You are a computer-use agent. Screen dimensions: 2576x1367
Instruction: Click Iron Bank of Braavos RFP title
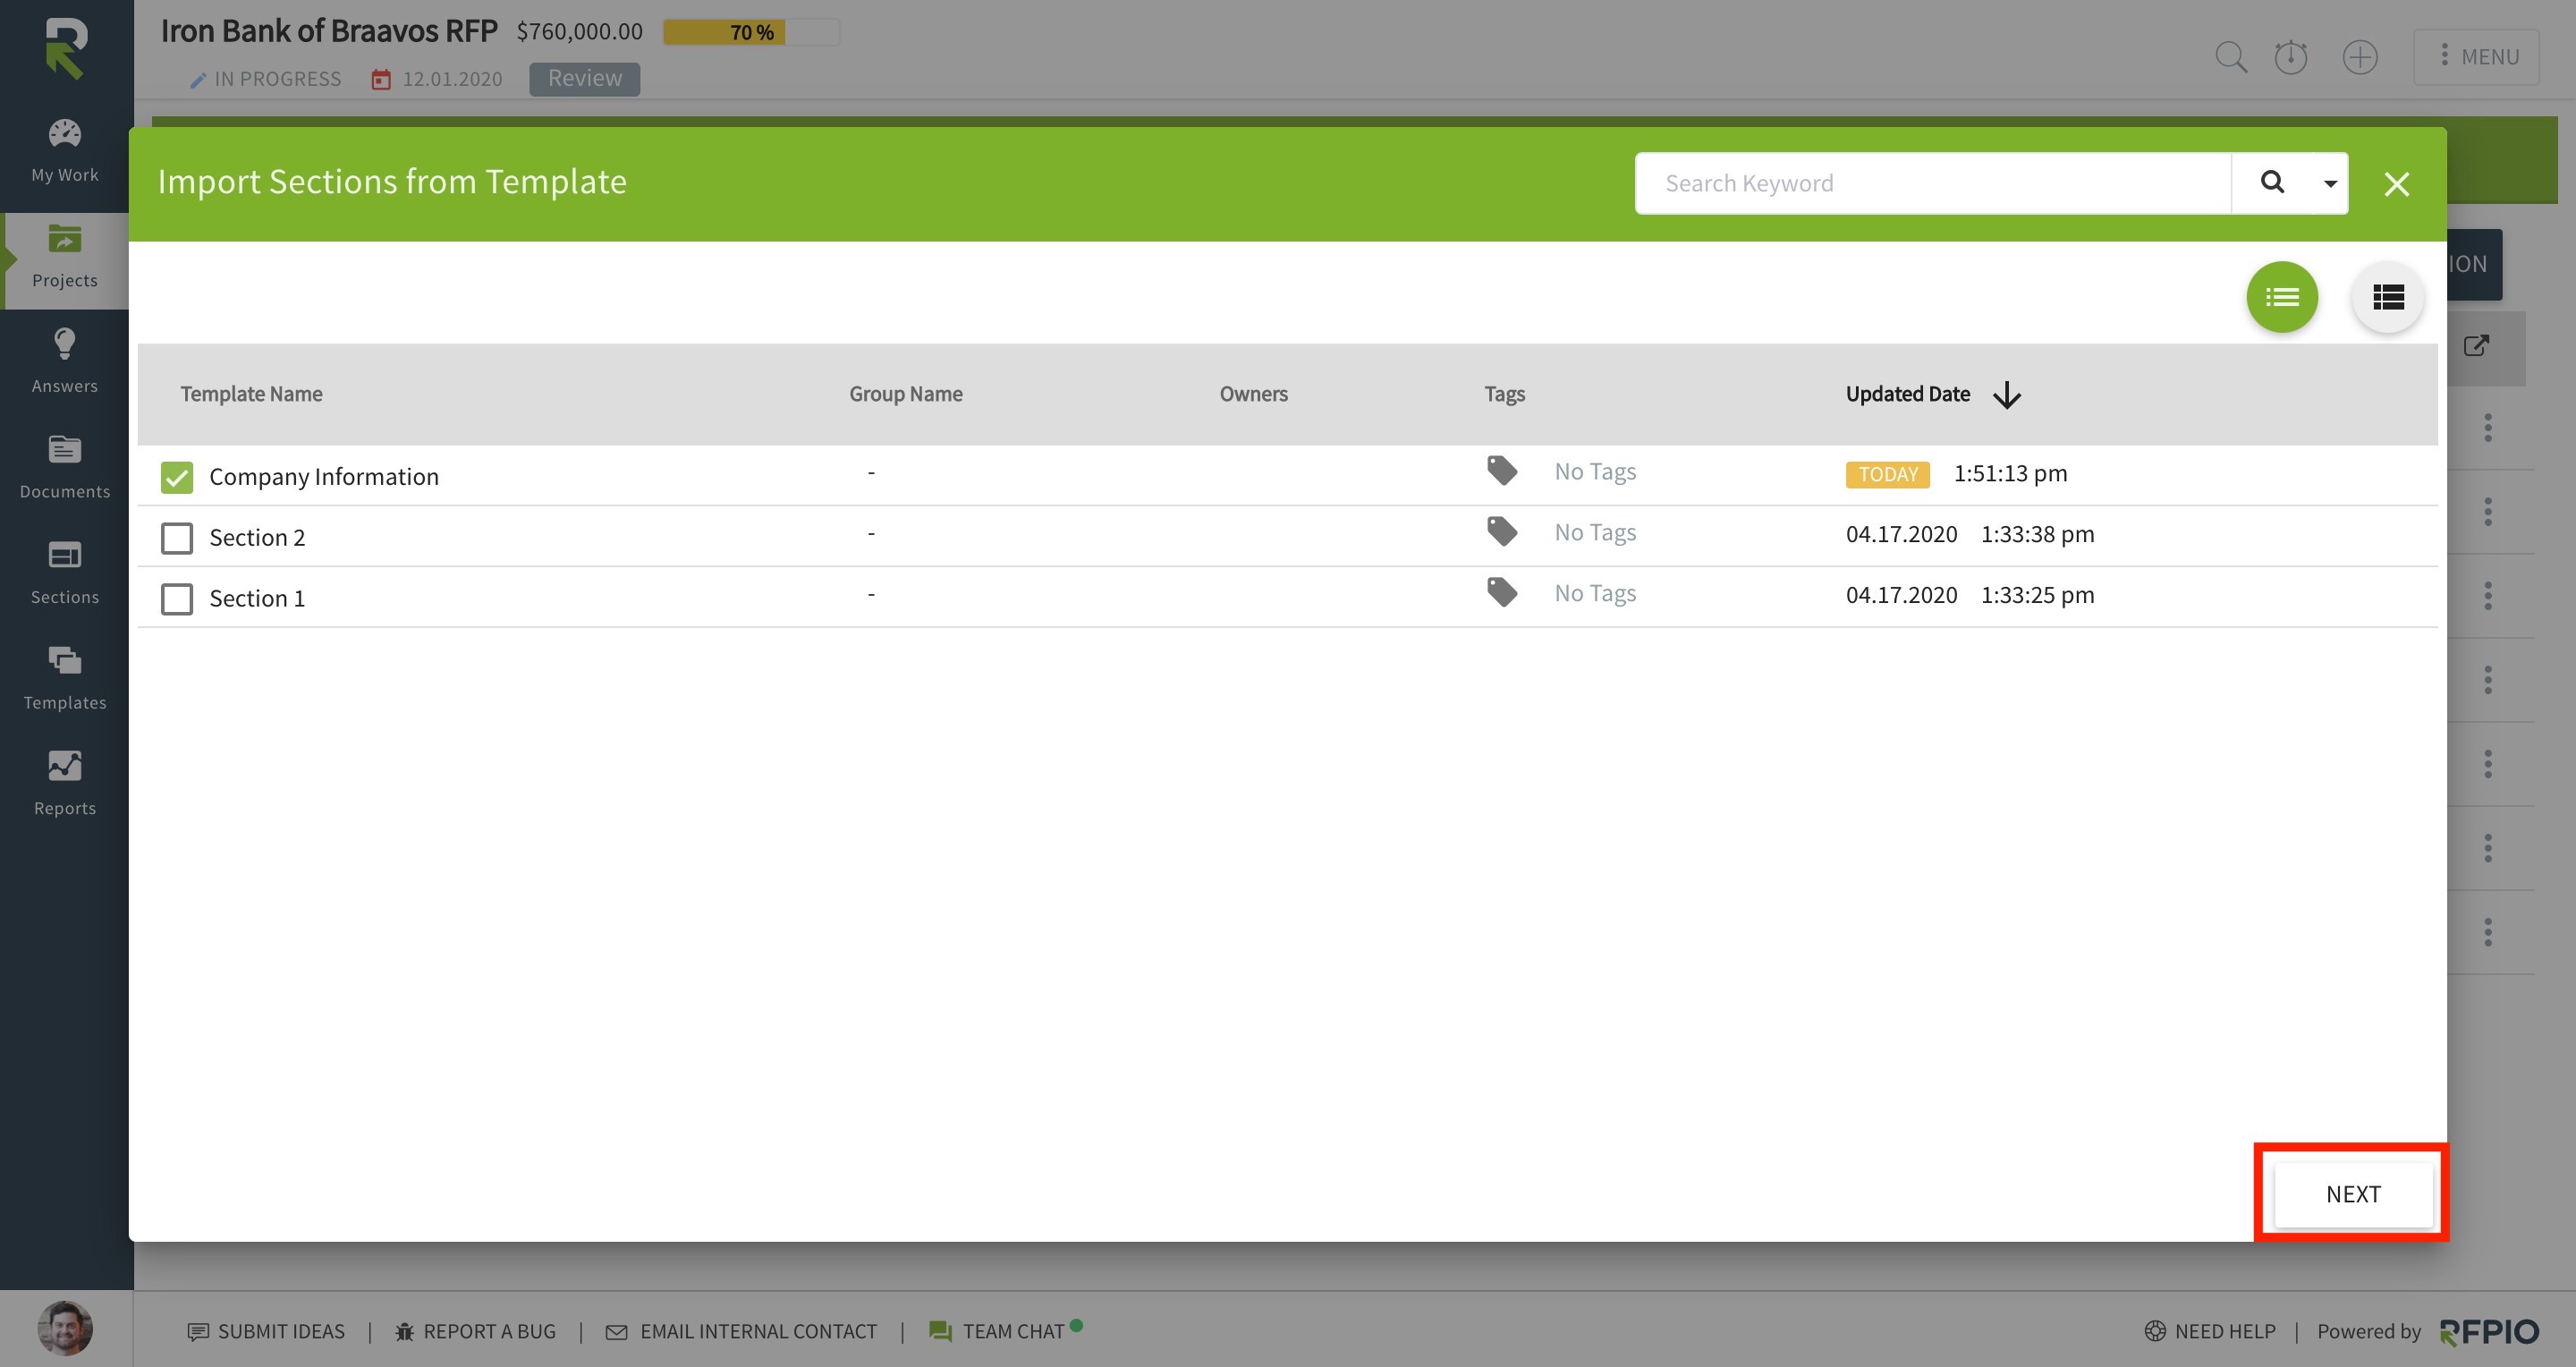click(x=329, y=31)
